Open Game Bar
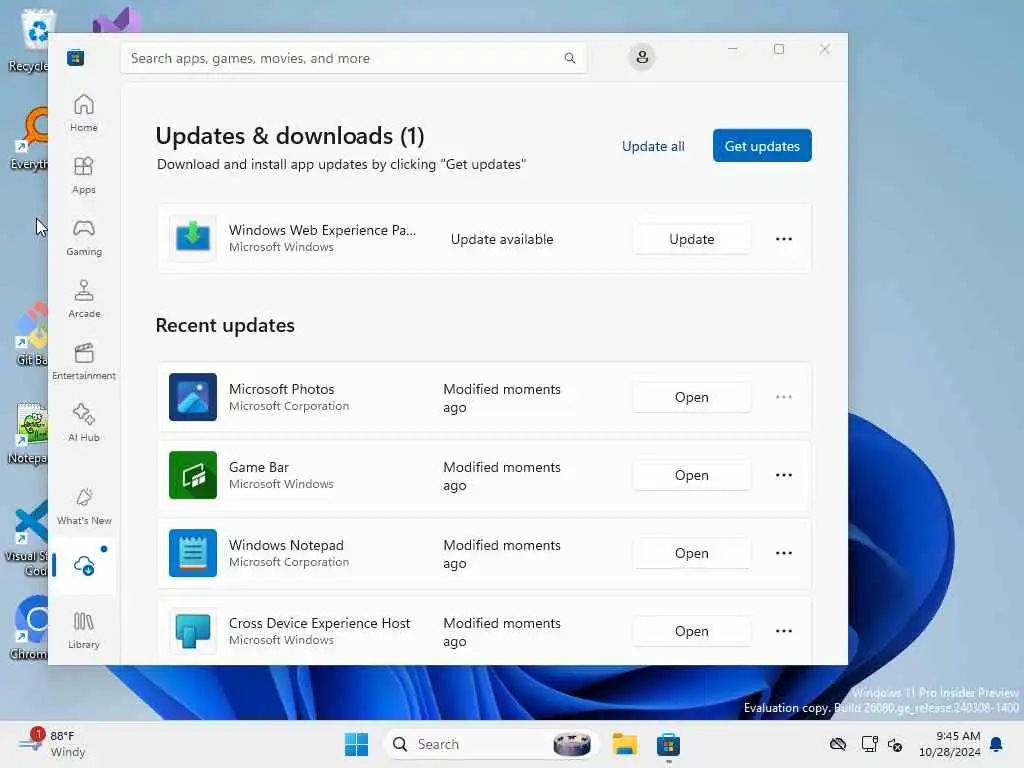 692,475
